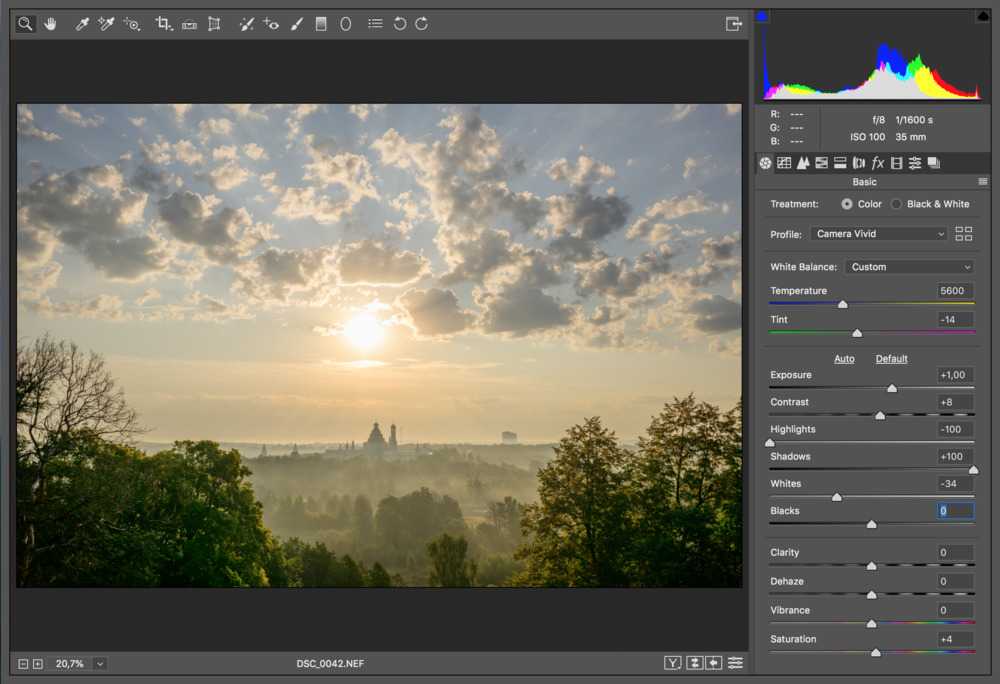The width and height of the screenshot is (1000, 684).
Task: Click the Auto tone link
Action: click(x=844, y=359)
